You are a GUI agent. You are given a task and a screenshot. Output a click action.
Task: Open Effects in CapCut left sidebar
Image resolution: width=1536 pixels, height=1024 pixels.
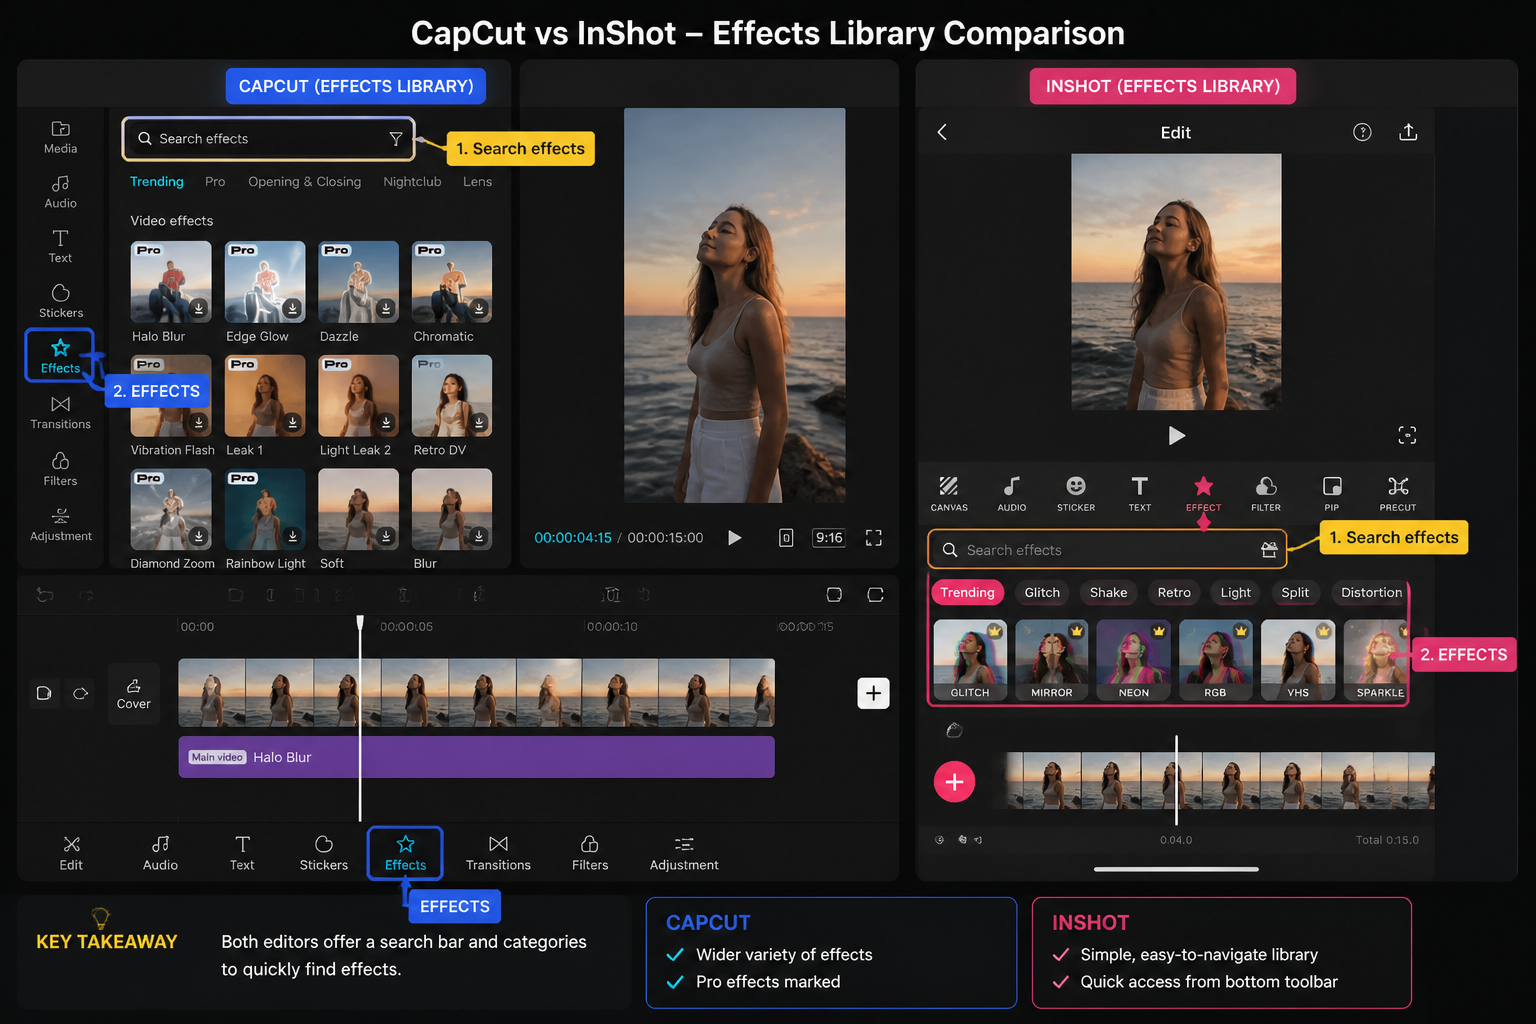(60, 356)
